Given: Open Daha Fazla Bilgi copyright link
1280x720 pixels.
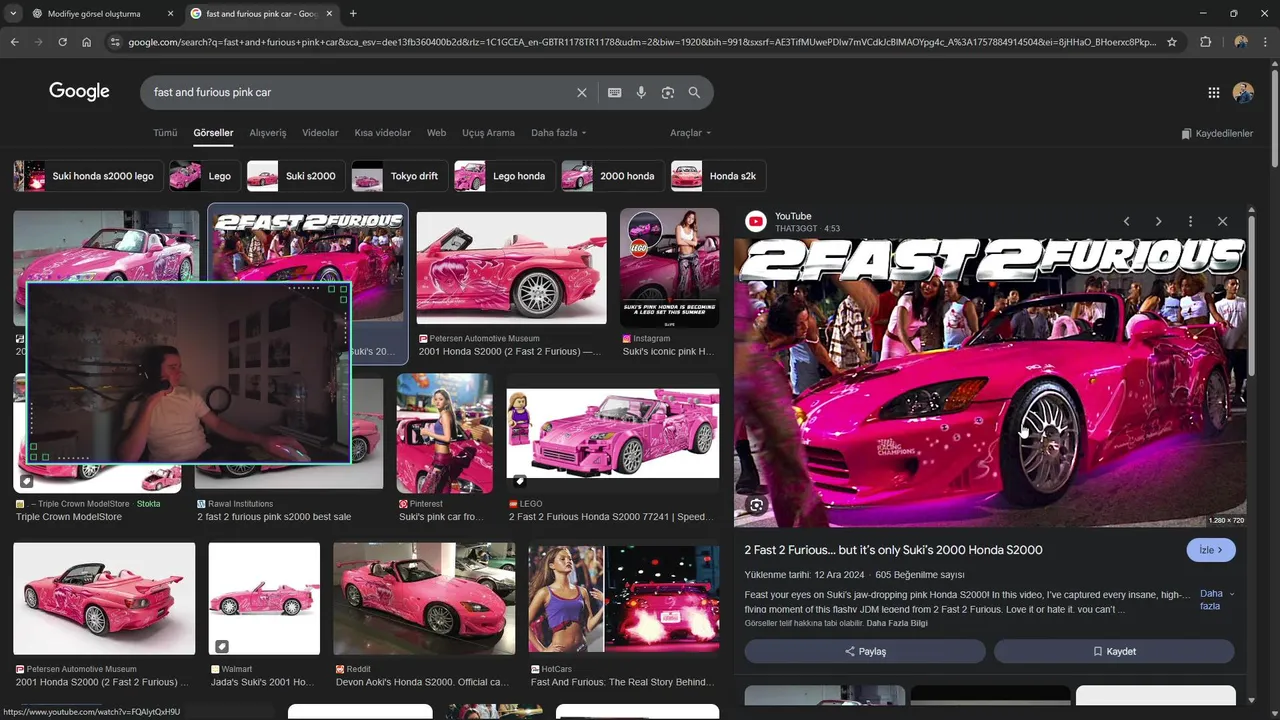Looking at the screenshot, I should click(897, 623).
